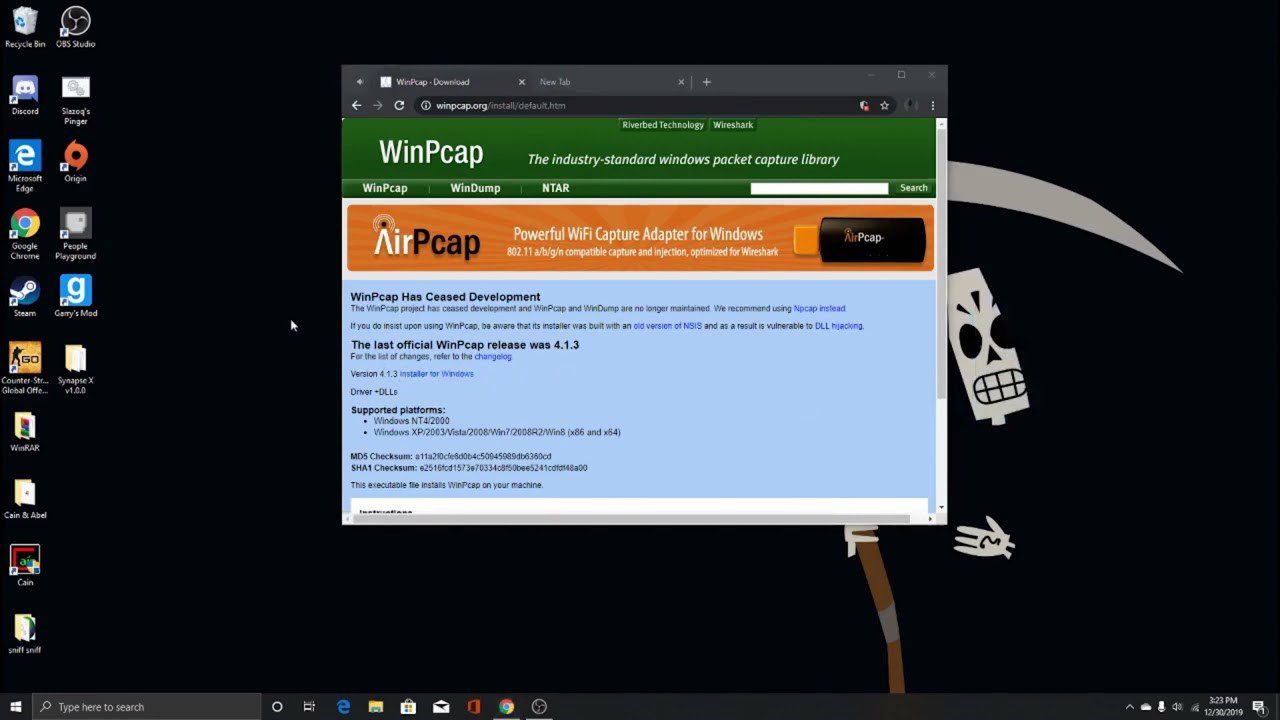The image size is (1280, 720).
Task: Open the Synapse X v1.0.0 shortcut
Action: click(75, 358)
